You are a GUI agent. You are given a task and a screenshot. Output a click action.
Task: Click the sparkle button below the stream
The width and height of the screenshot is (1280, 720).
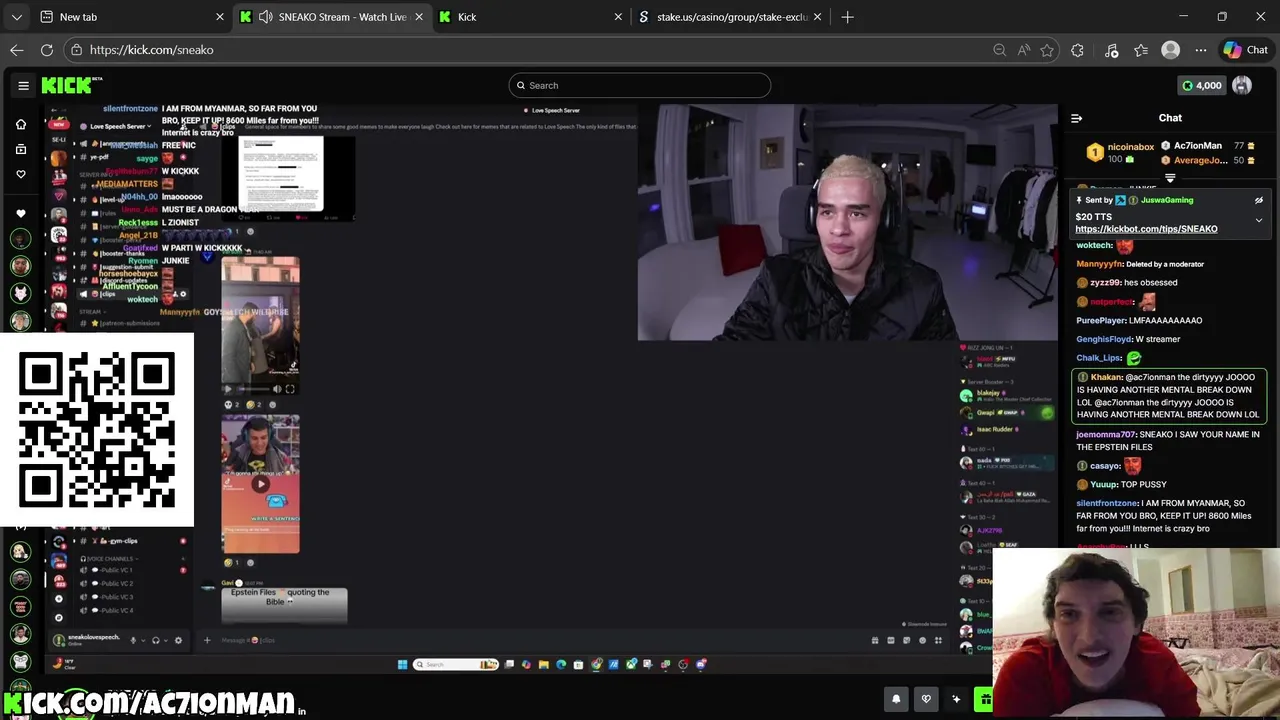point(956,699)
